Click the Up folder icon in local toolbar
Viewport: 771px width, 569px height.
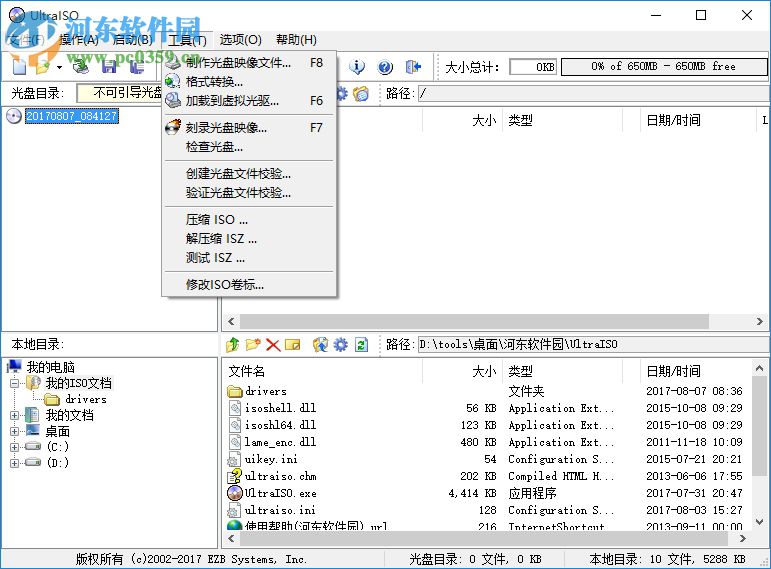pos(233,345)
